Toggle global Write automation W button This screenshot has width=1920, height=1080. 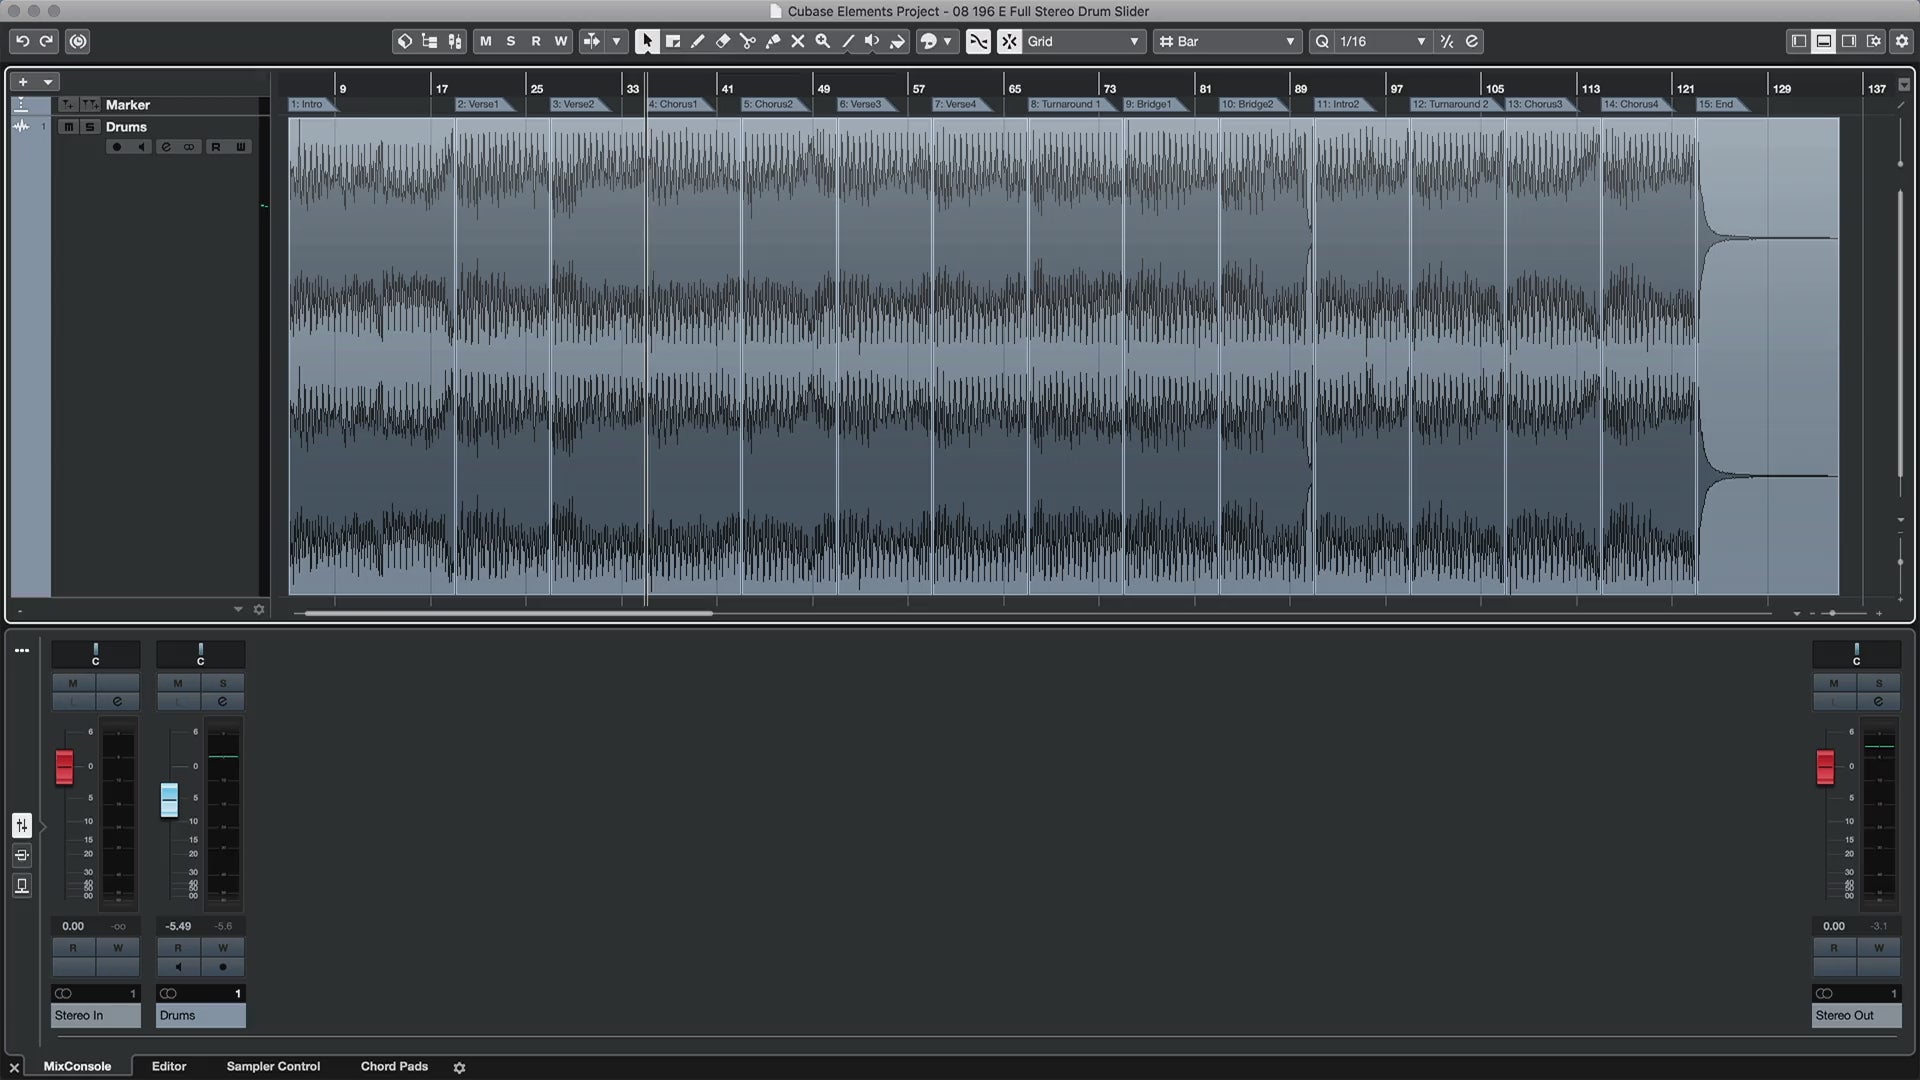[561, 41]
